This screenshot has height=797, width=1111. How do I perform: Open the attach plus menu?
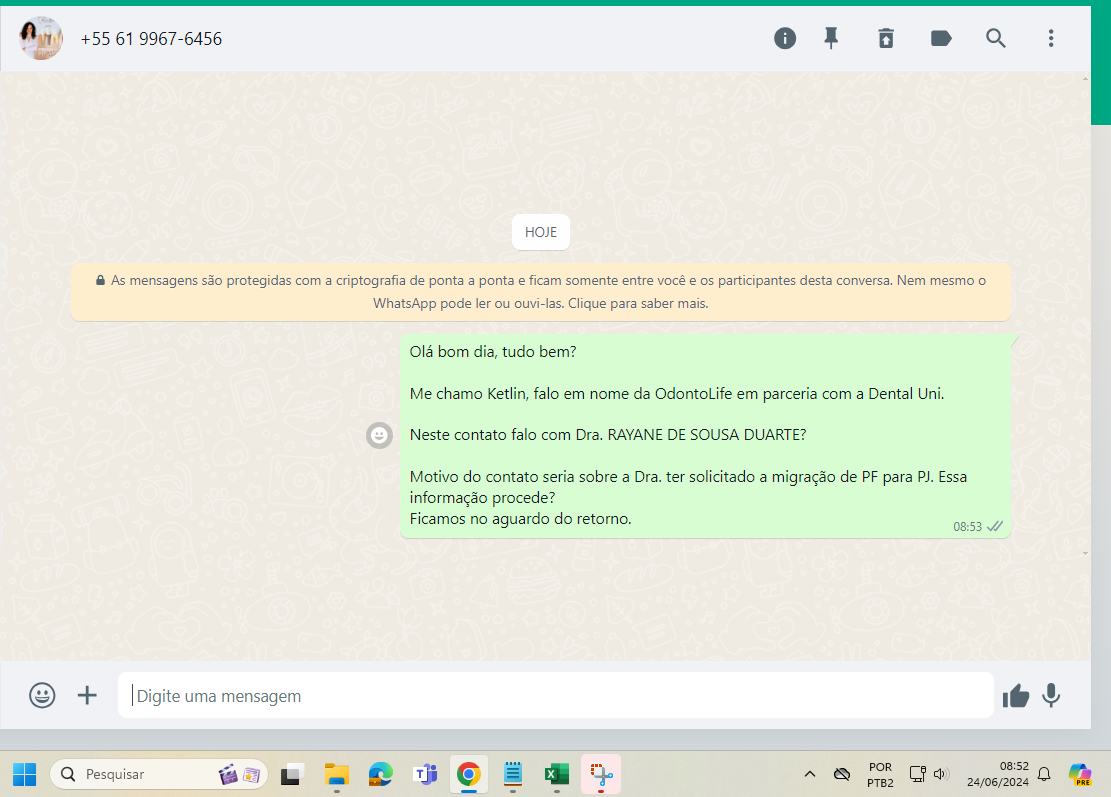[x=87, y=695]
